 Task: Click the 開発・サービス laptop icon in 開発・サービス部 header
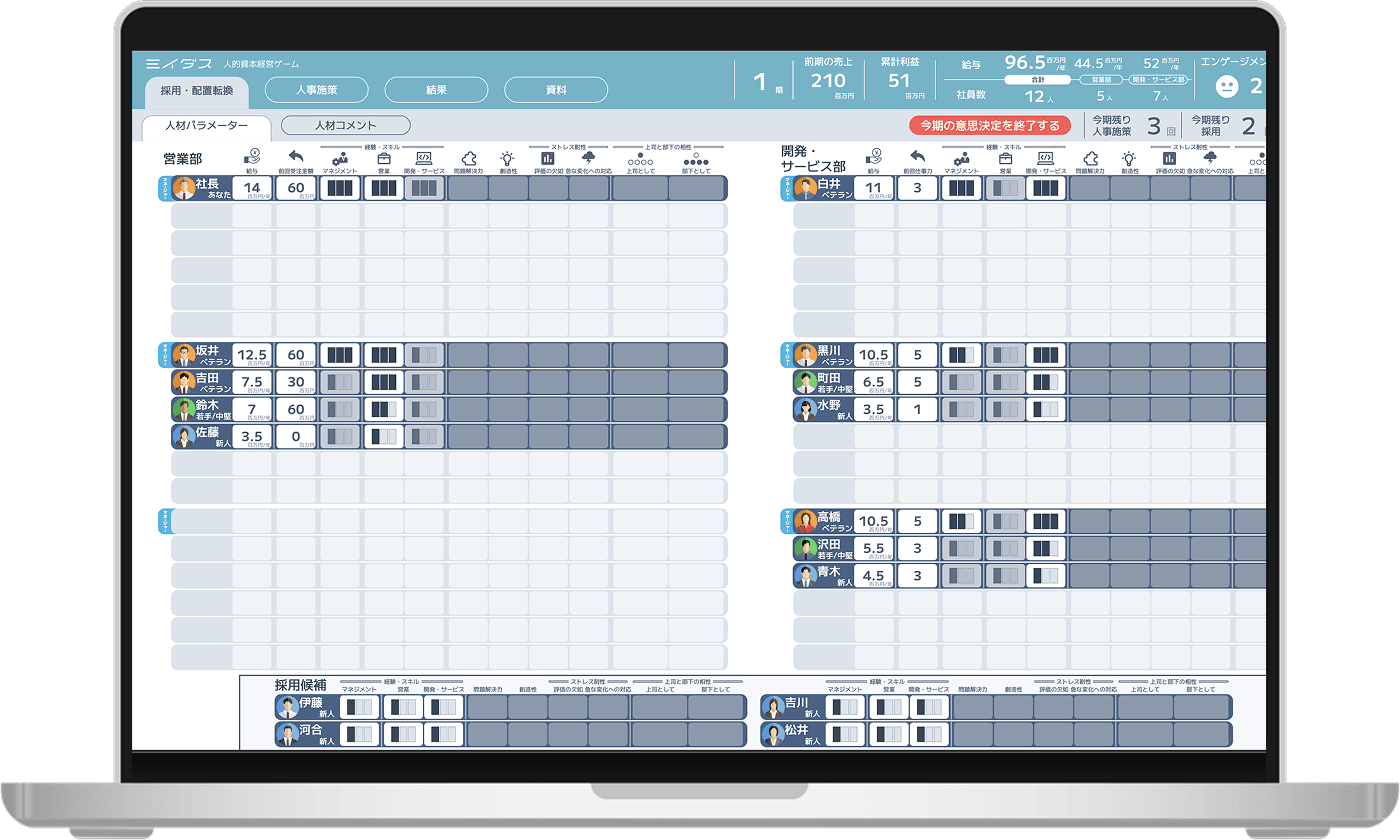[x=1045, y=157]
